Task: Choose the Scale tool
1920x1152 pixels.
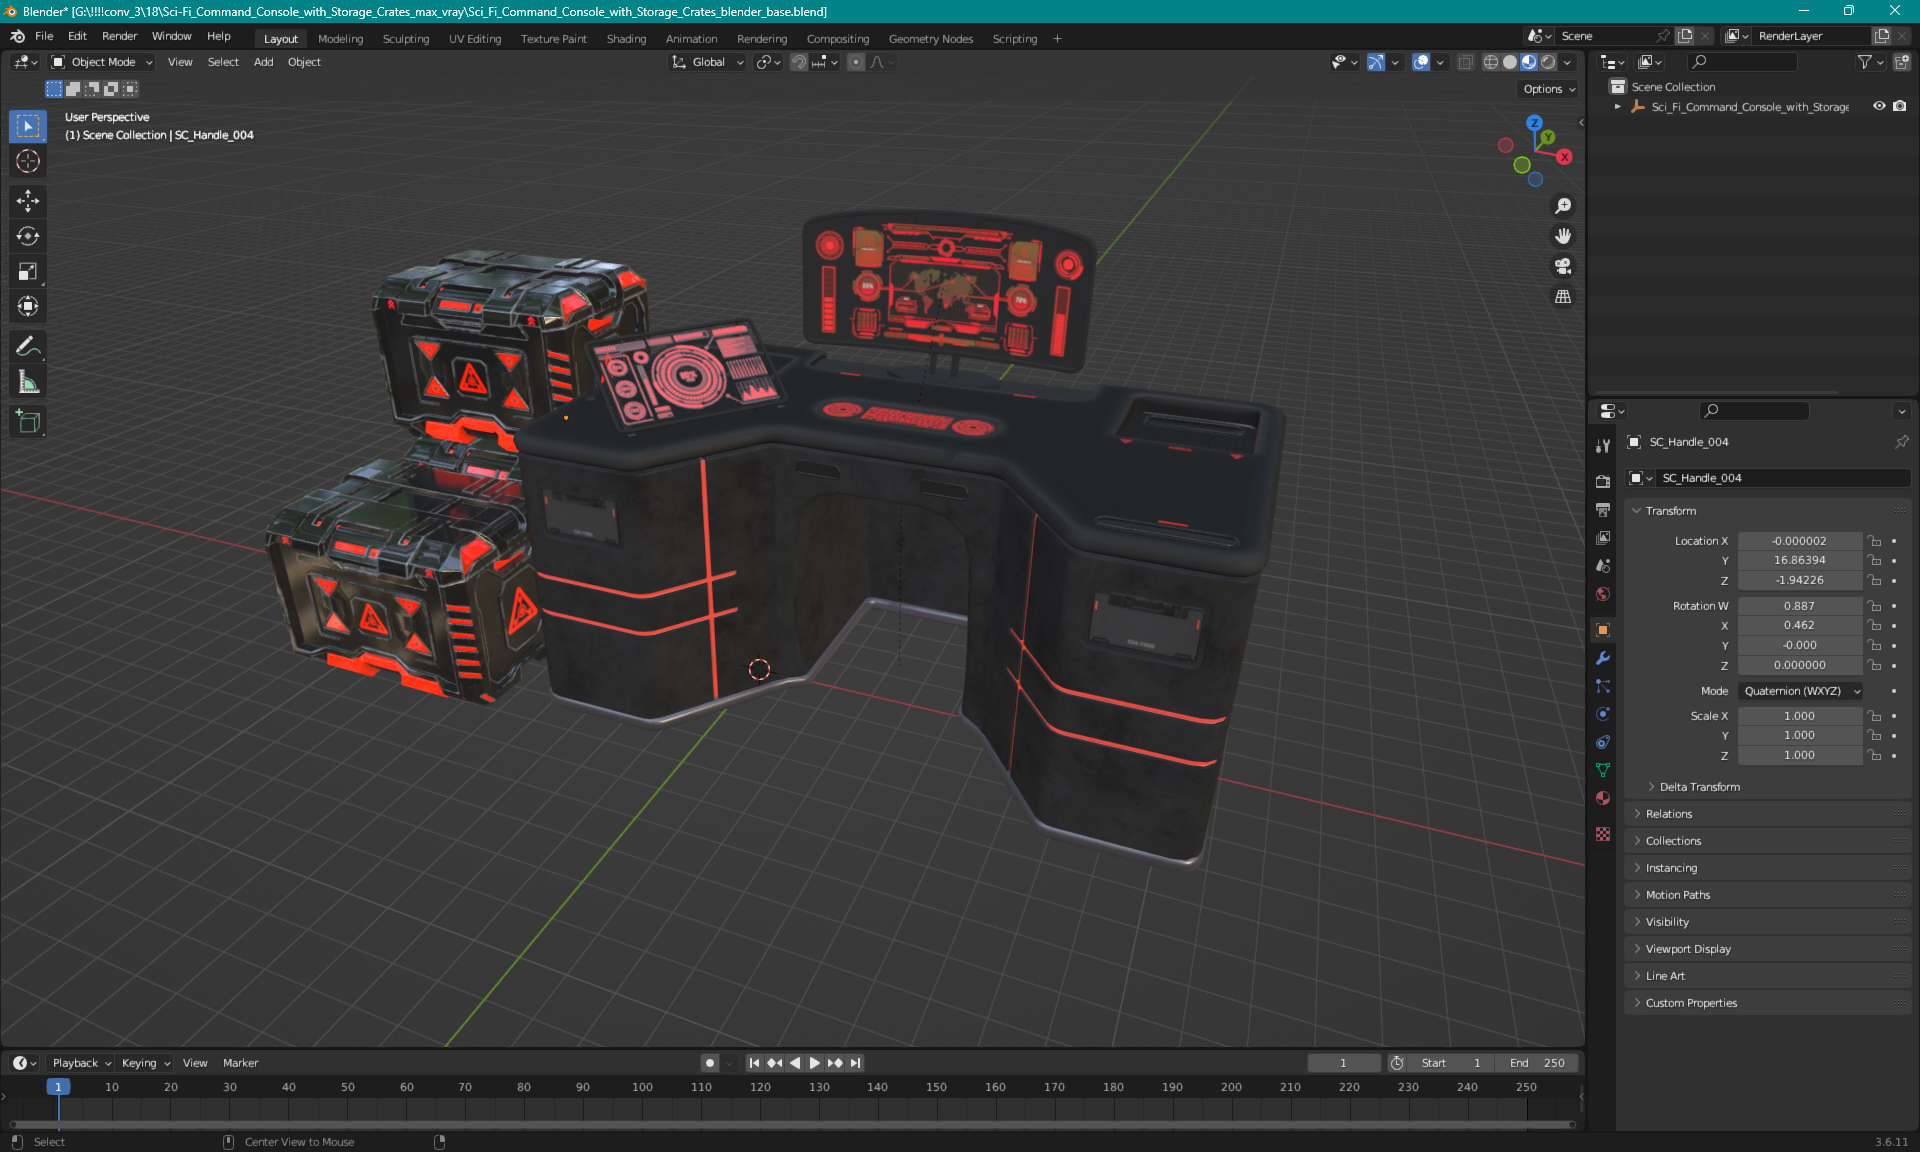Action: pyautogui.click(x=28, y=271)
